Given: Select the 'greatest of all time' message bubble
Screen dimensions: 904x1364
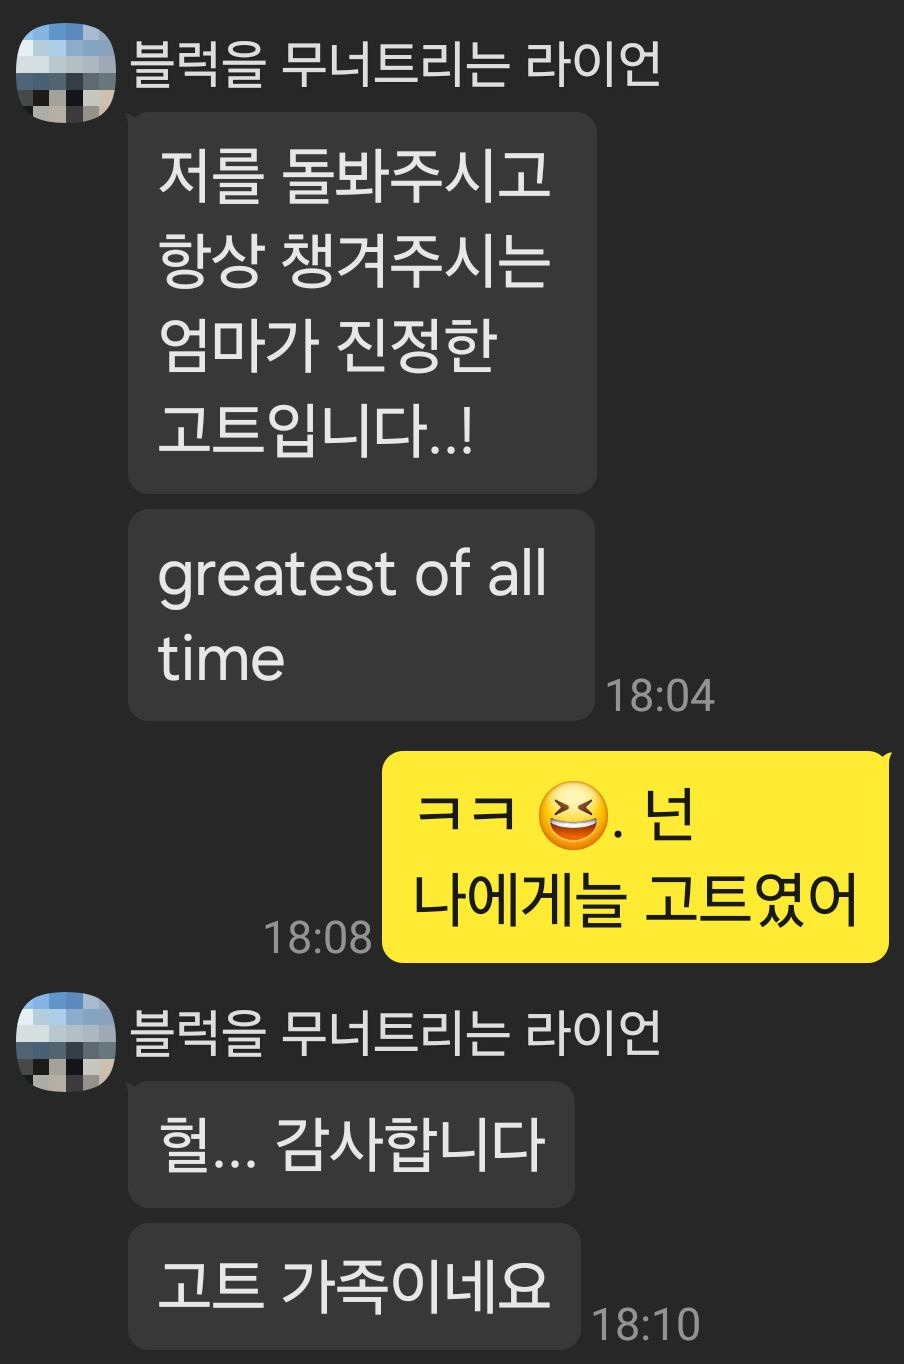Looking at the screenshot, I should (361, 615).
